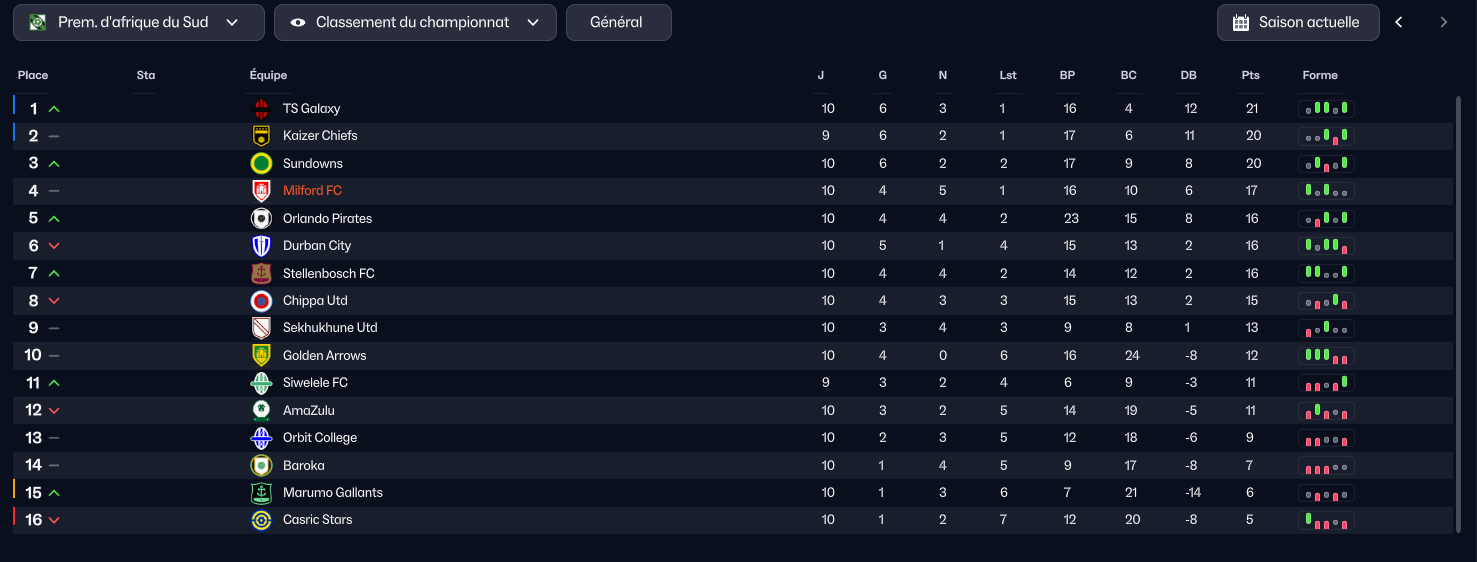Sort table by Pts column header
Screen dimensions: 1477x562
[x=1250, y=75]
